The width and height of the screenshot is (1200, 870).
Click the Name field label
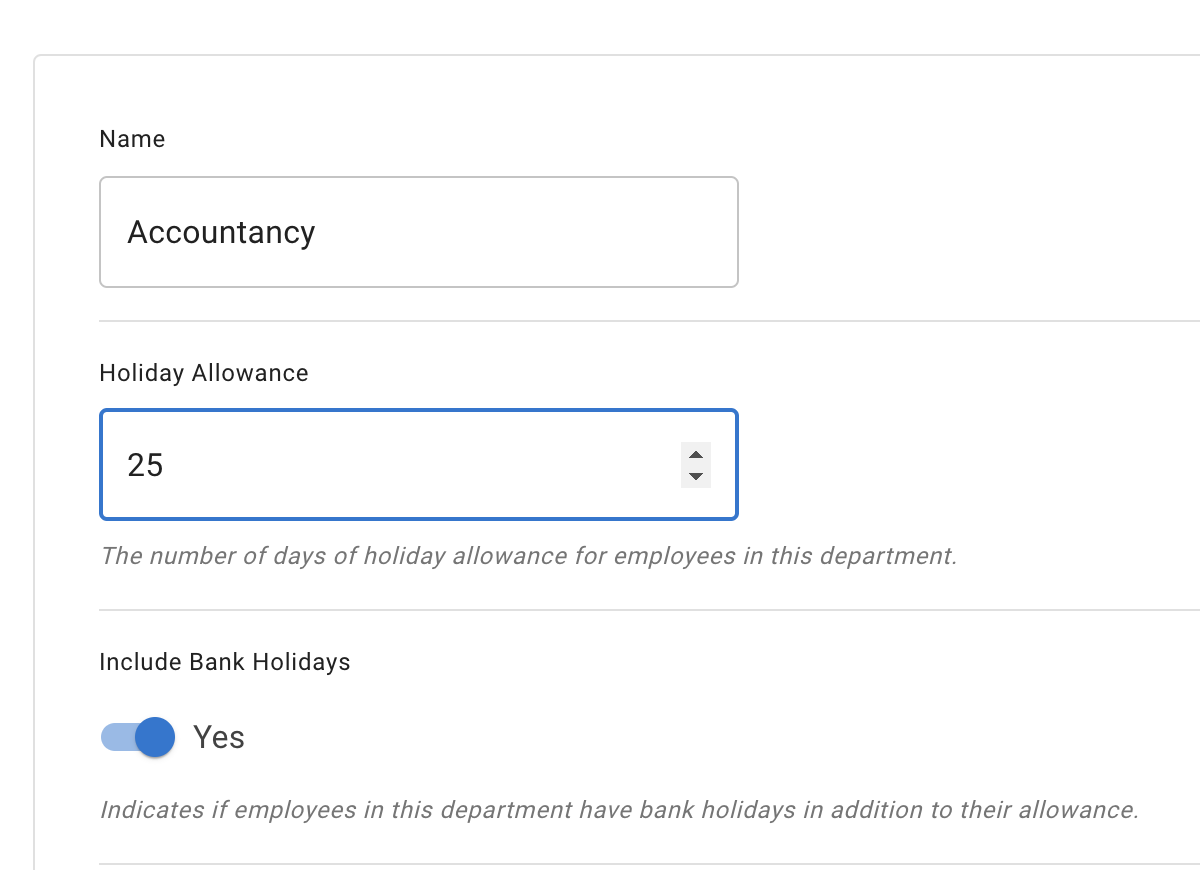coord(131,139)
